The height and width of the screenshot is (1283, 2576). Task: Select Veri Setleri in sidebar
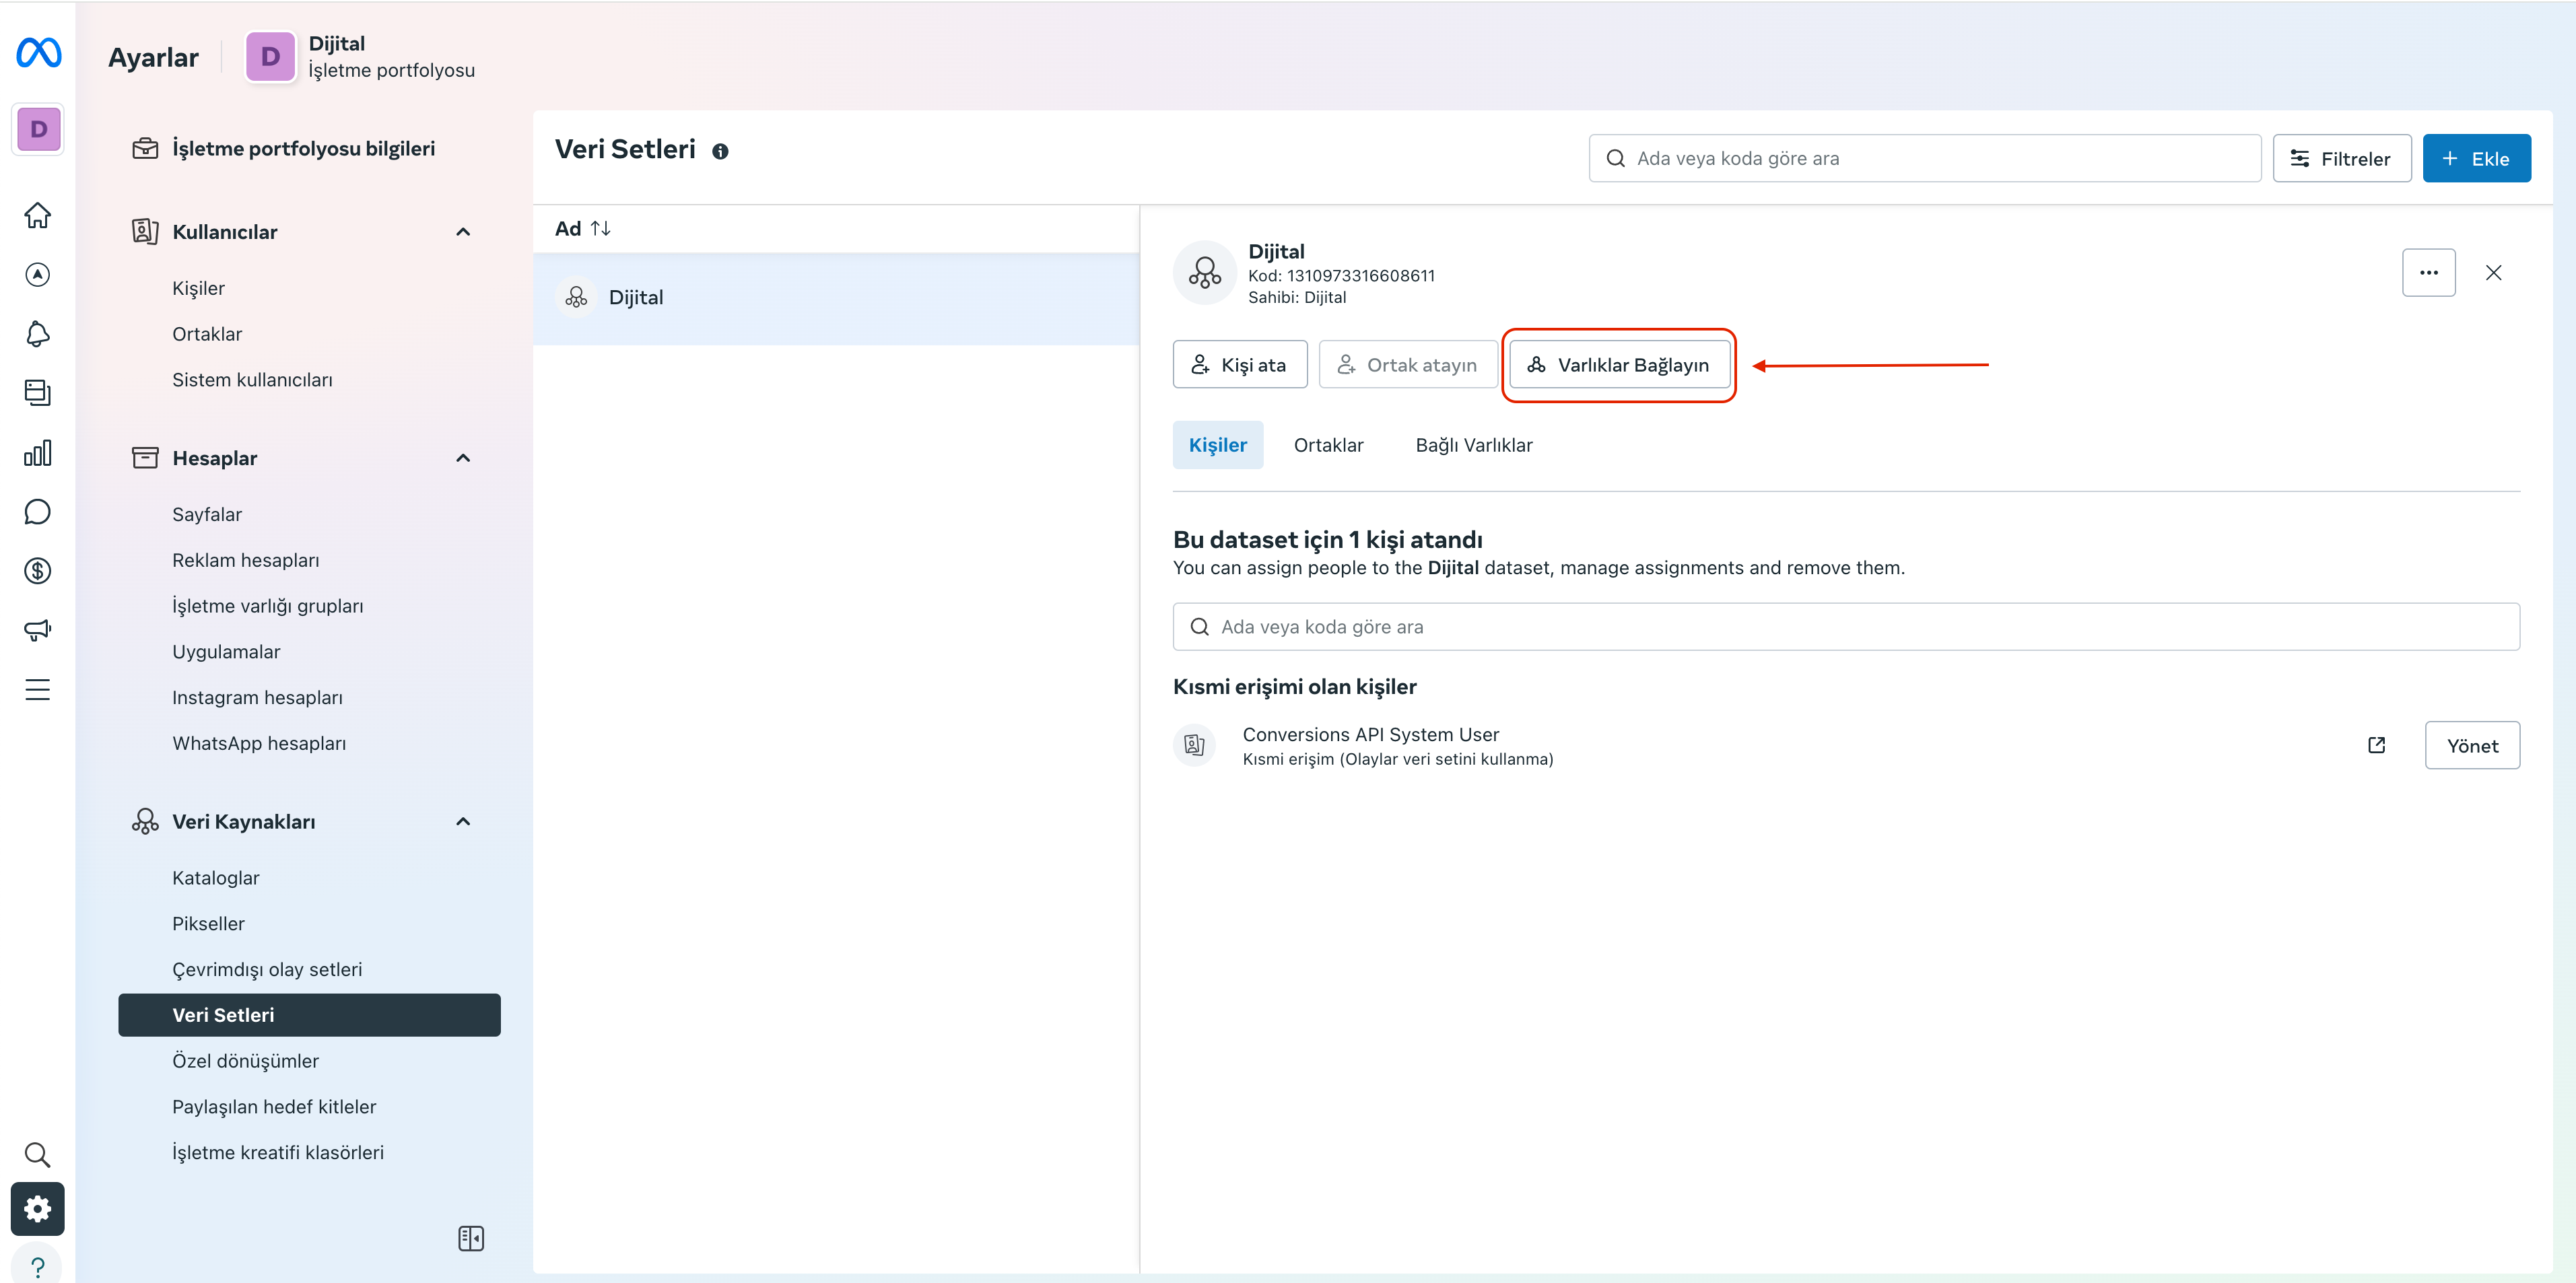click(x=309, y=1015)
